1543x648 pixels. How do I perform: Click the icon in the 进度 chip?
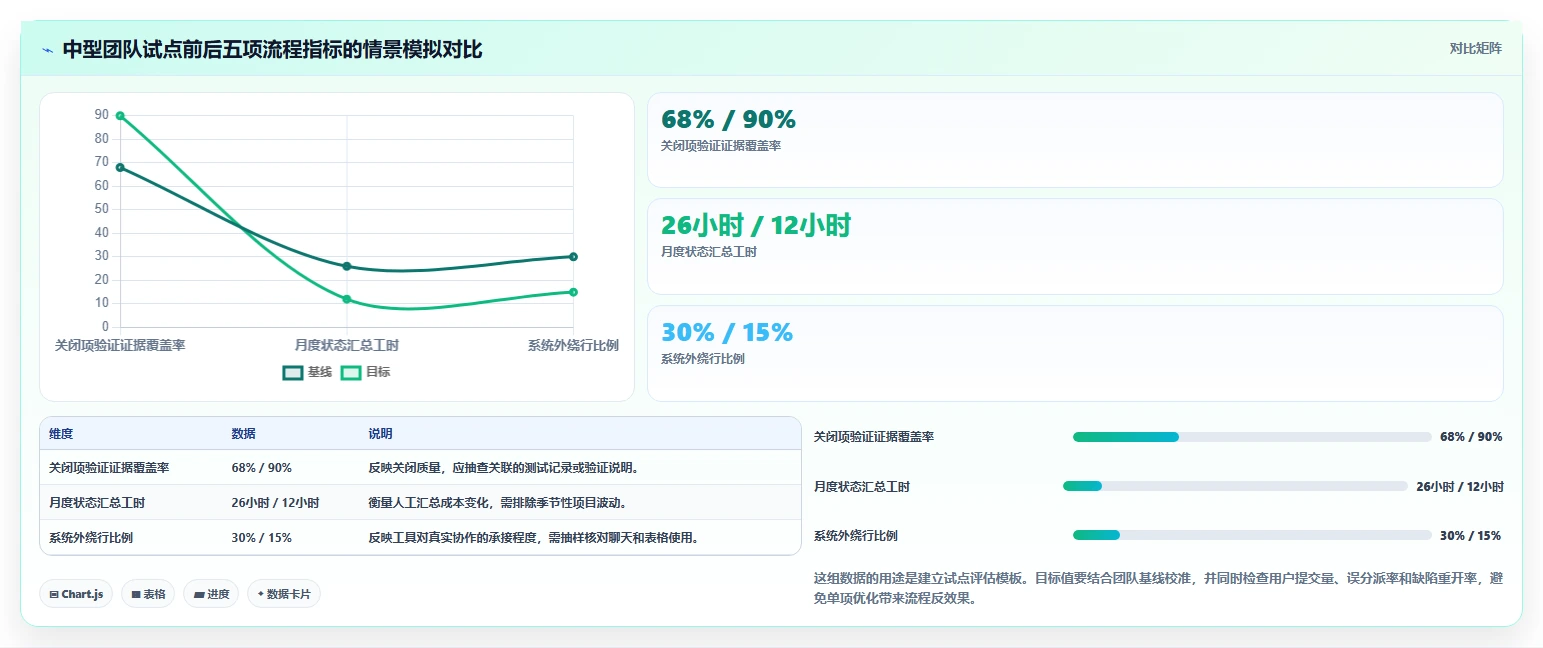click(198, 595)
